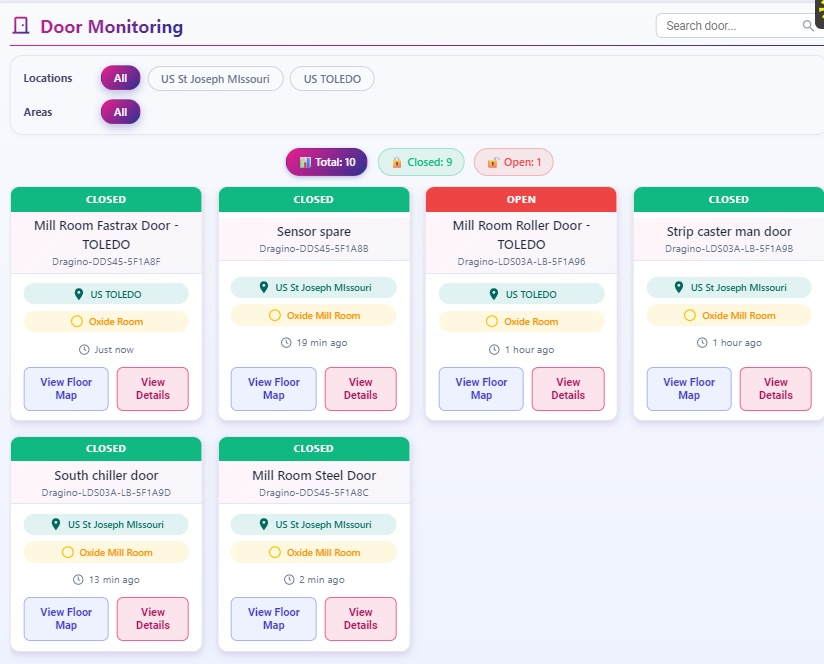Toggle the All locations filter
This screenshot has width=824, height=664.
coord(120,77)
